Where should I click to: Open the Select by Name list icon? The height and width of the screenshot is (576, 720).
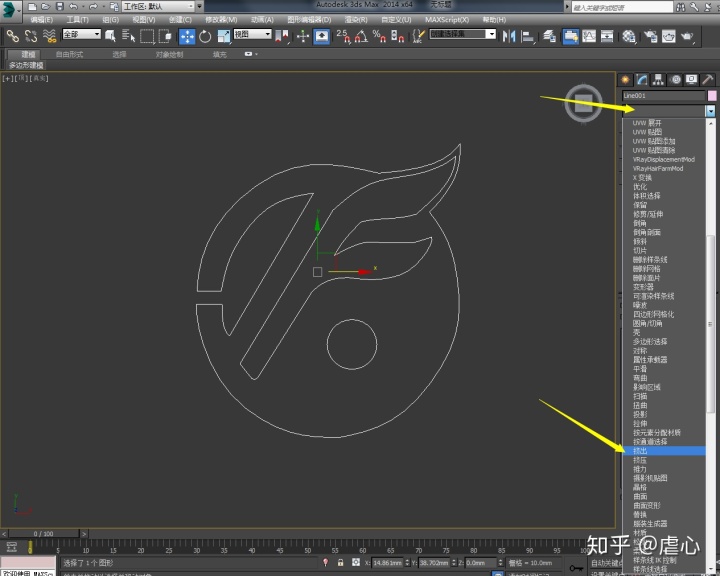pyautogui.click(x=129, y=36)
